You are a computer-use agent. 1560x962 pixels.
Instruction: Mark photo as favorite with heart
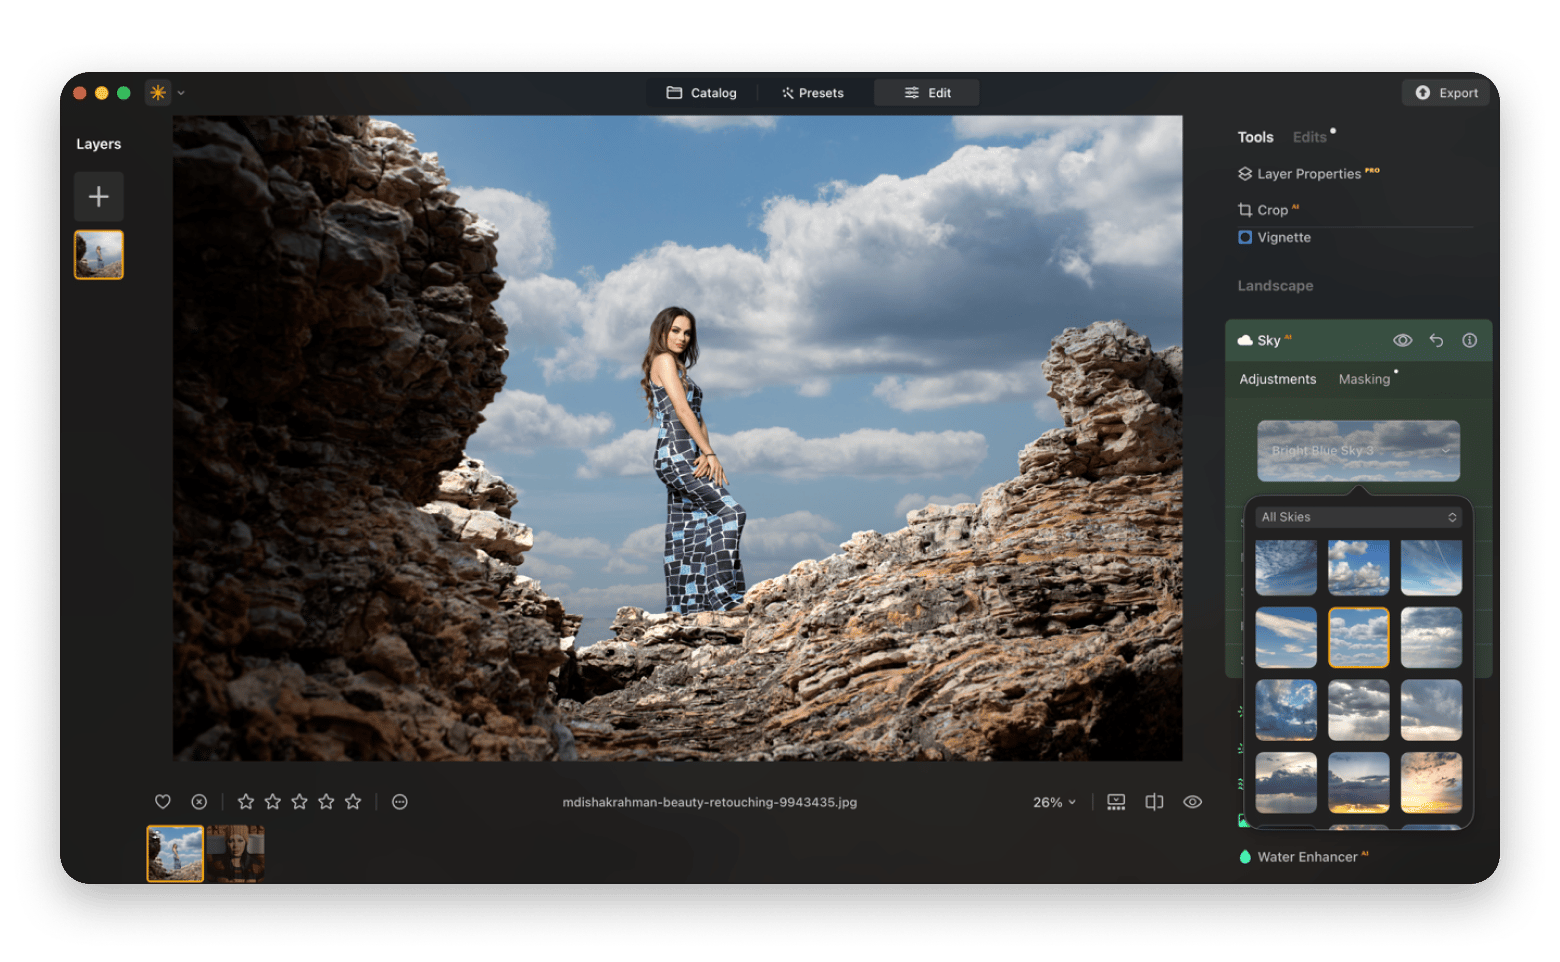pyautogui.click(x=163, y=802)
